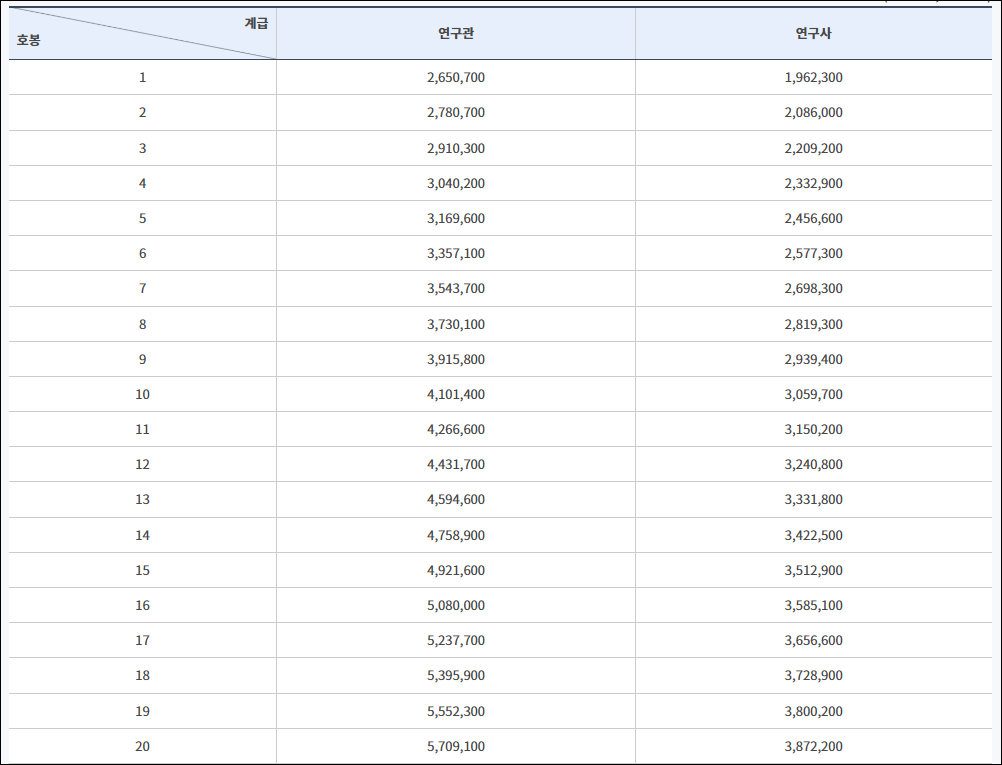This screenshot has width=1002, height=765.
Task: Select the cell with 2,910,300
Action: coord(456,148)
